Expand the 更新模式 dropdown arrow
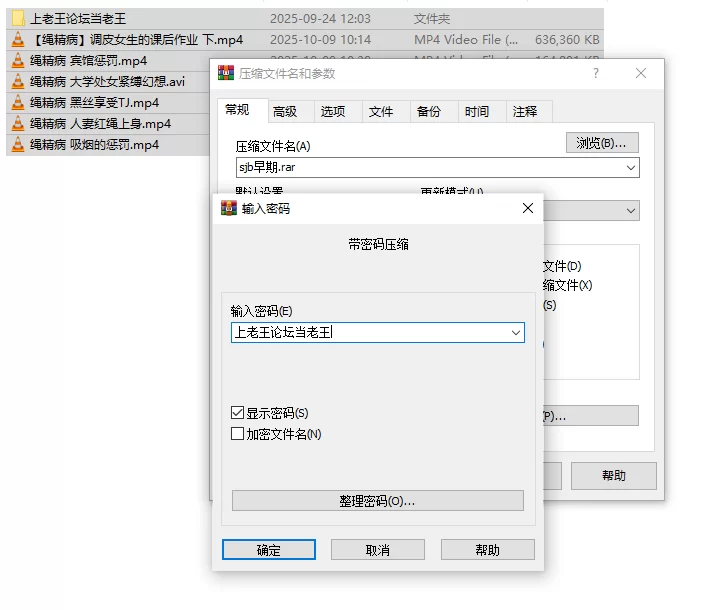Screen dimensions: 706x610 (631, 211)
